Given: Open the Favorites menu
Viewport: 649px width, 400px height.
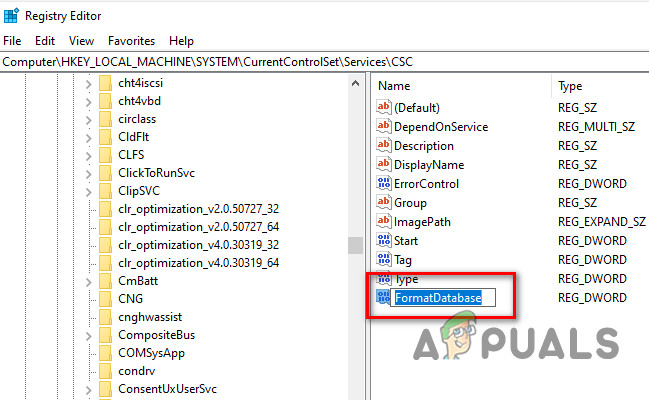Looking at the screenshot, I should pos(131,41).
